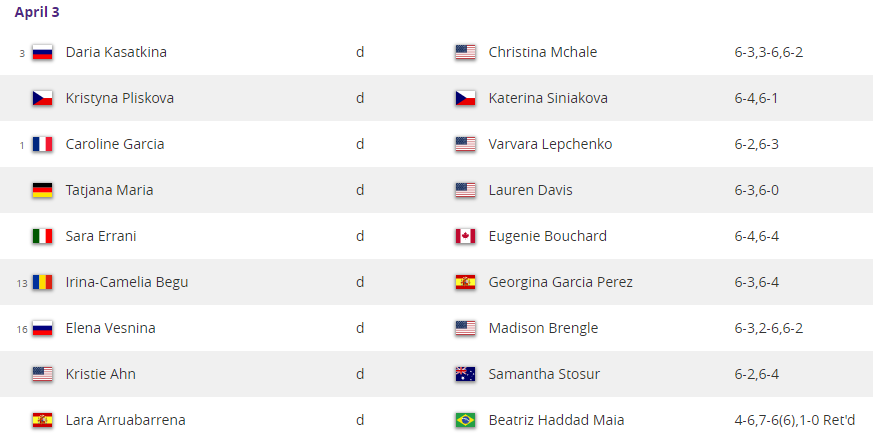Open the Lara Arruabarrena player name

126,420
